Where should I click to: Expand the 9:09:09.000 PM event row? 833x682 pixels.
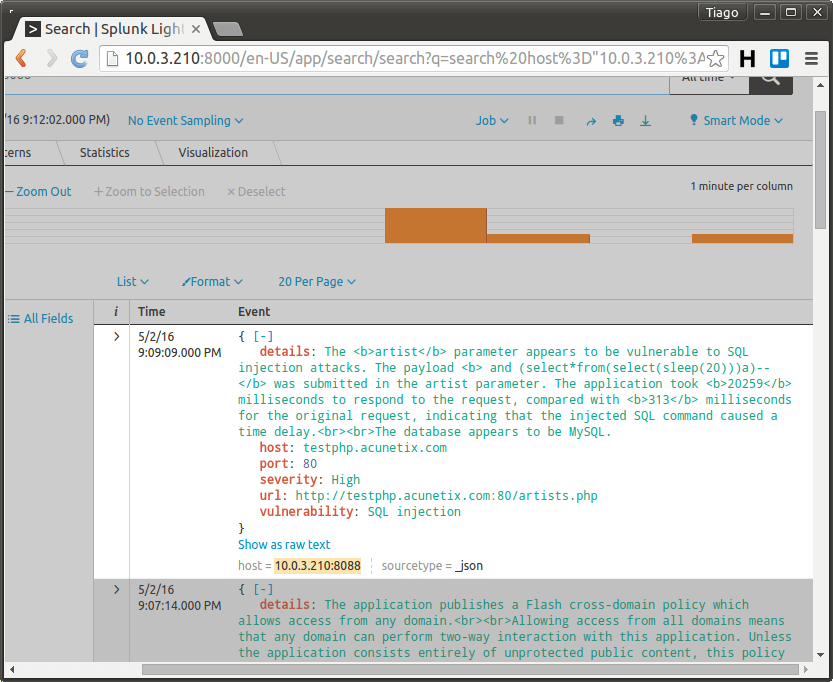(116, 336)
